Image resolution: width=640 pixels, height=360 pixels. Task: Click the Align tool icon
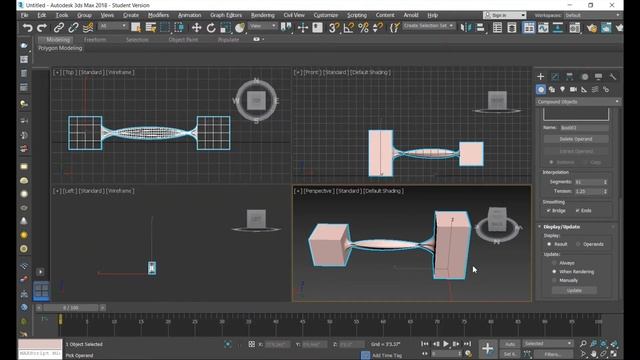(480, 27)
